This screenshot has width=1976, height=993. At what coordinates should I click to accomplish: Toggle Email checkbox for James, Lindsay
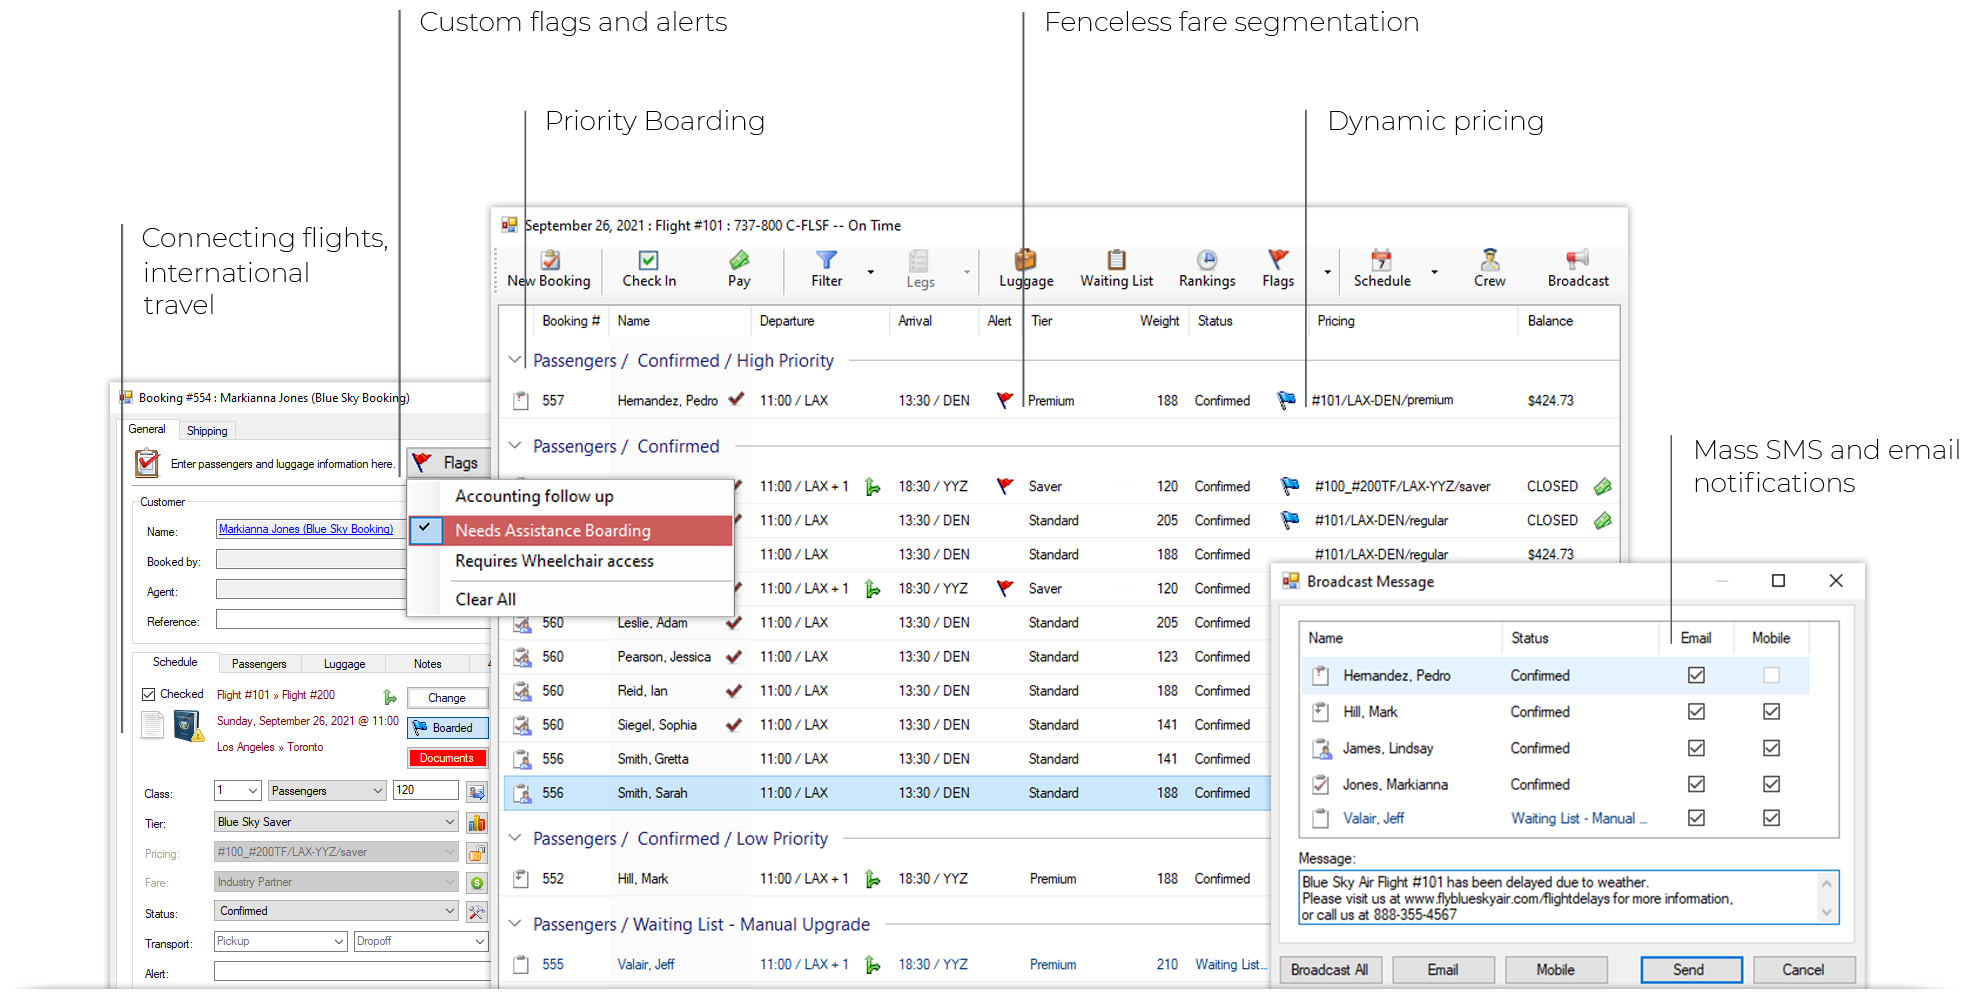(1696, 748)
